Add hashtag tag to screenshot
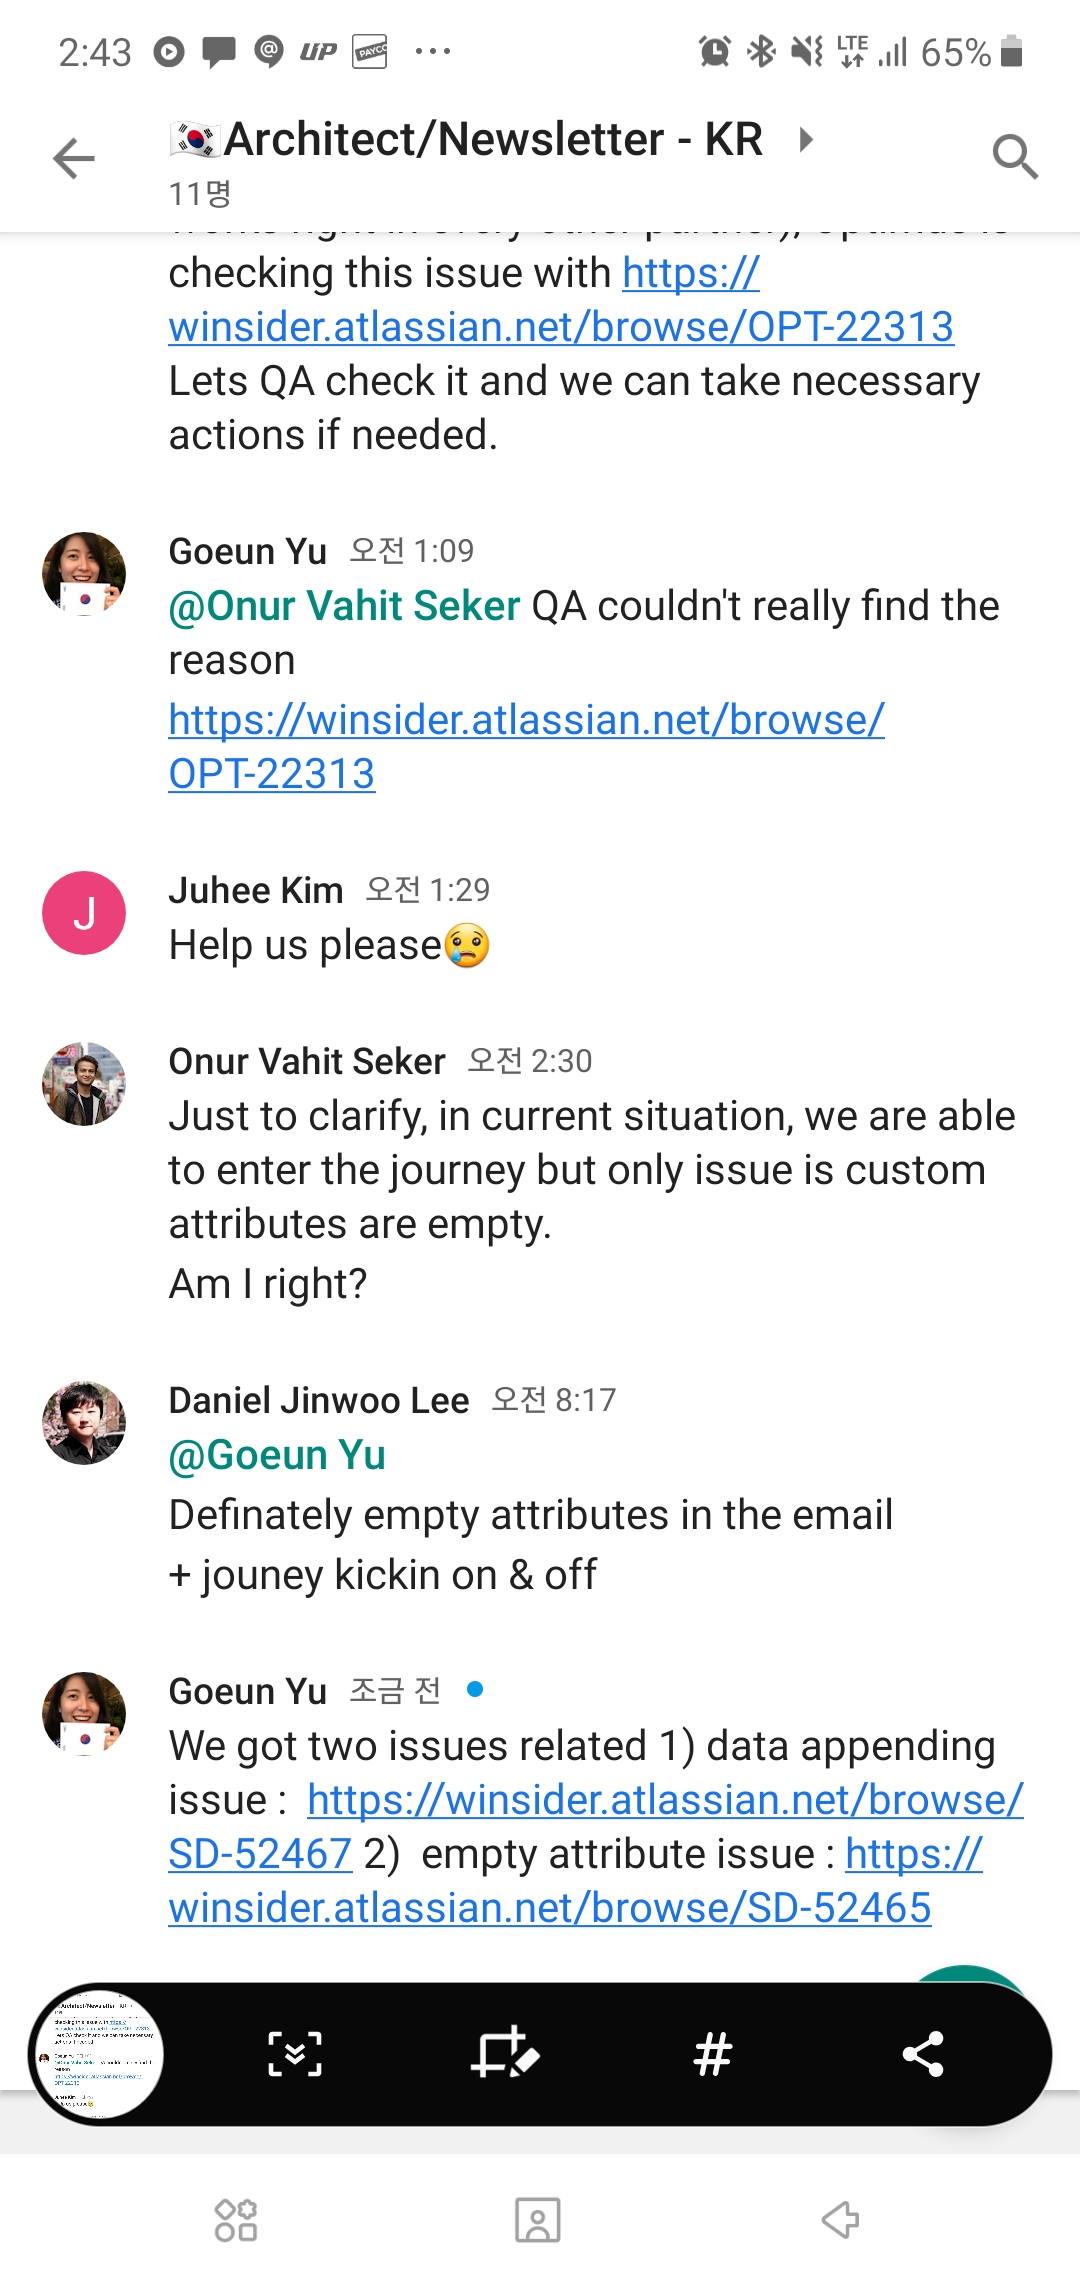 click(x=713, y=2054)
